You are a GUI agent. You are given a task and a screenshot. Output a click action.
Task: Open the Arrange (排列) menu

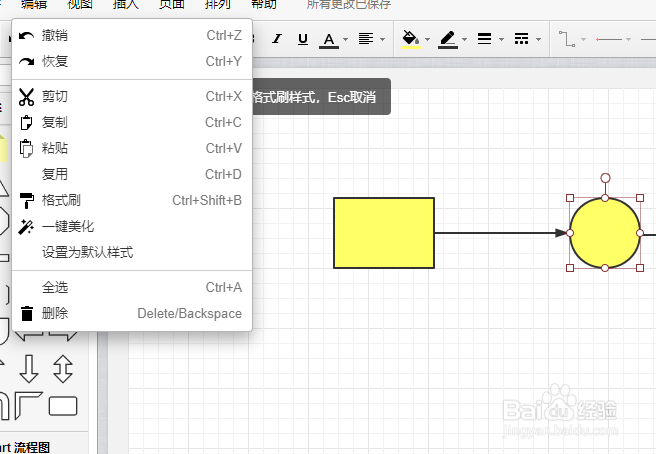coord(218,5)
